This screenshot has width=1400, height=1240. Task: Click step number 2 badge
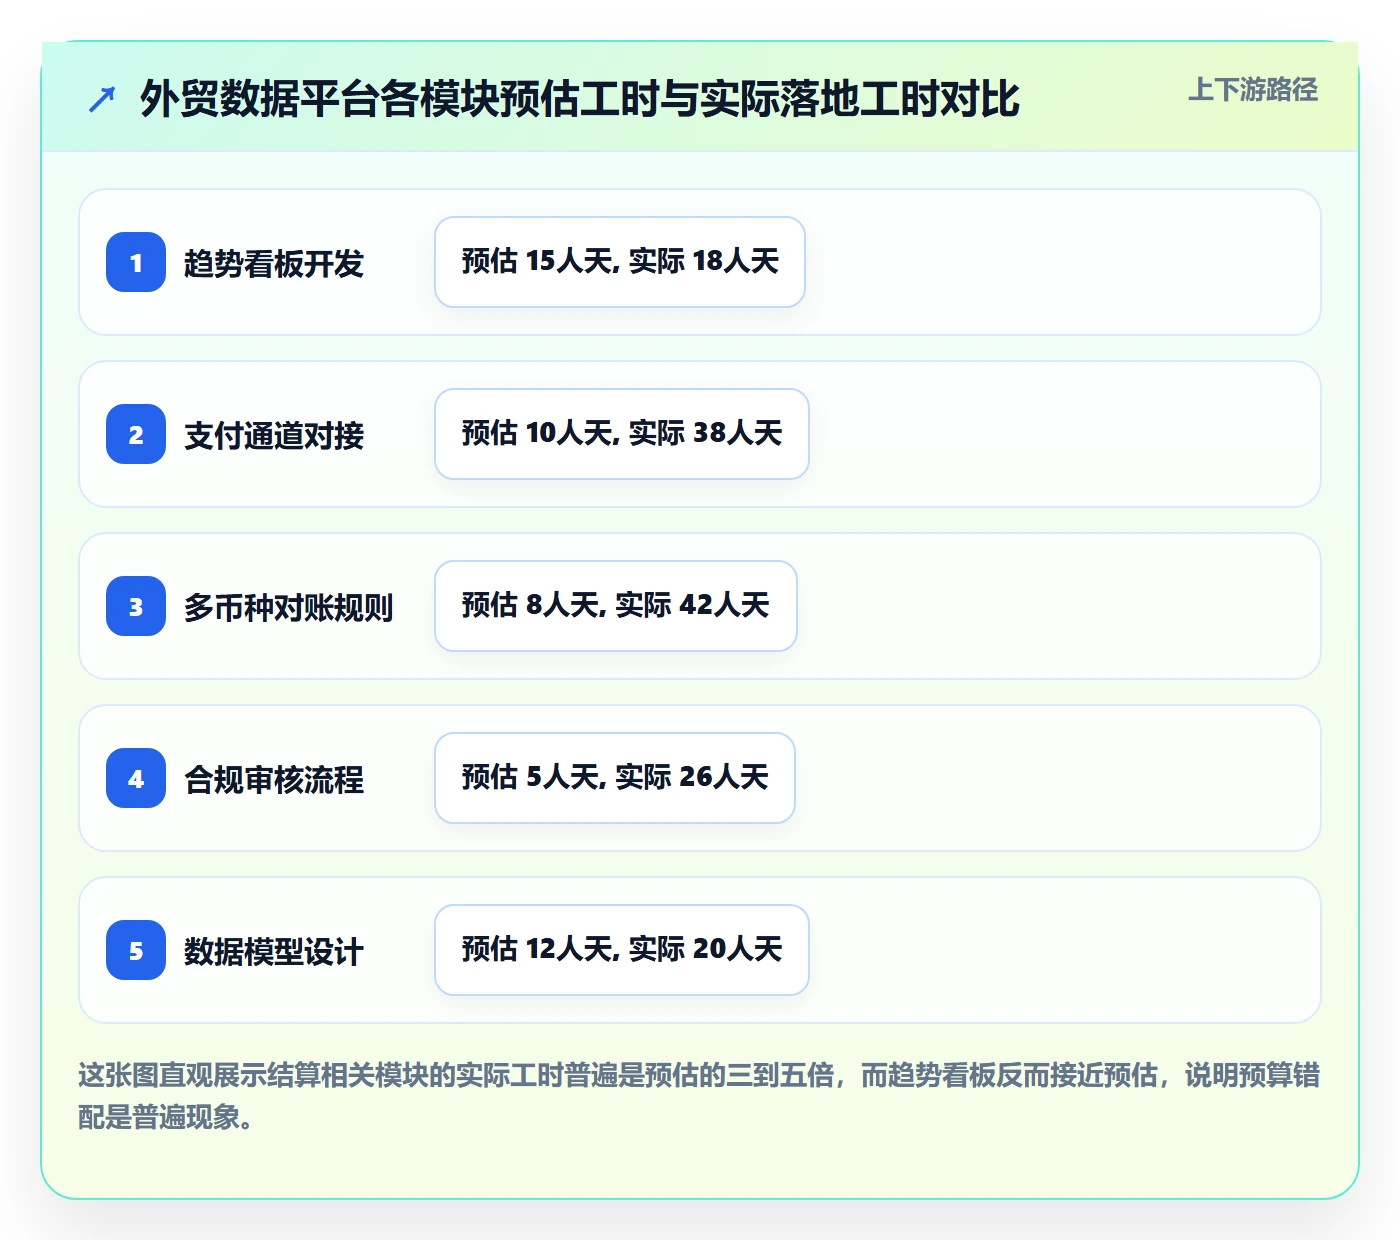(x=136, y=434)
